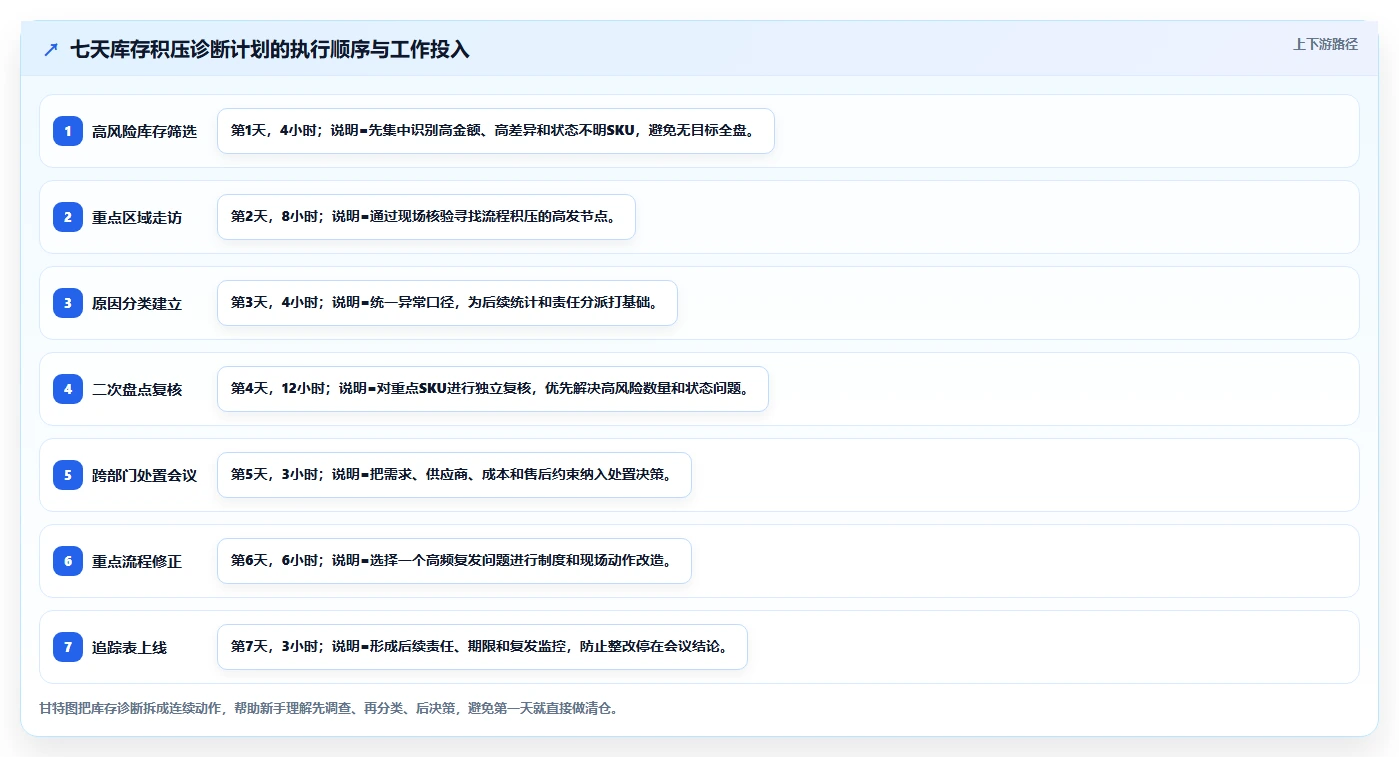This screenshot has width=1399, height=757.
Task: Click the footer note starting with 甘特图把库存诊断
Action: (329, 708)
